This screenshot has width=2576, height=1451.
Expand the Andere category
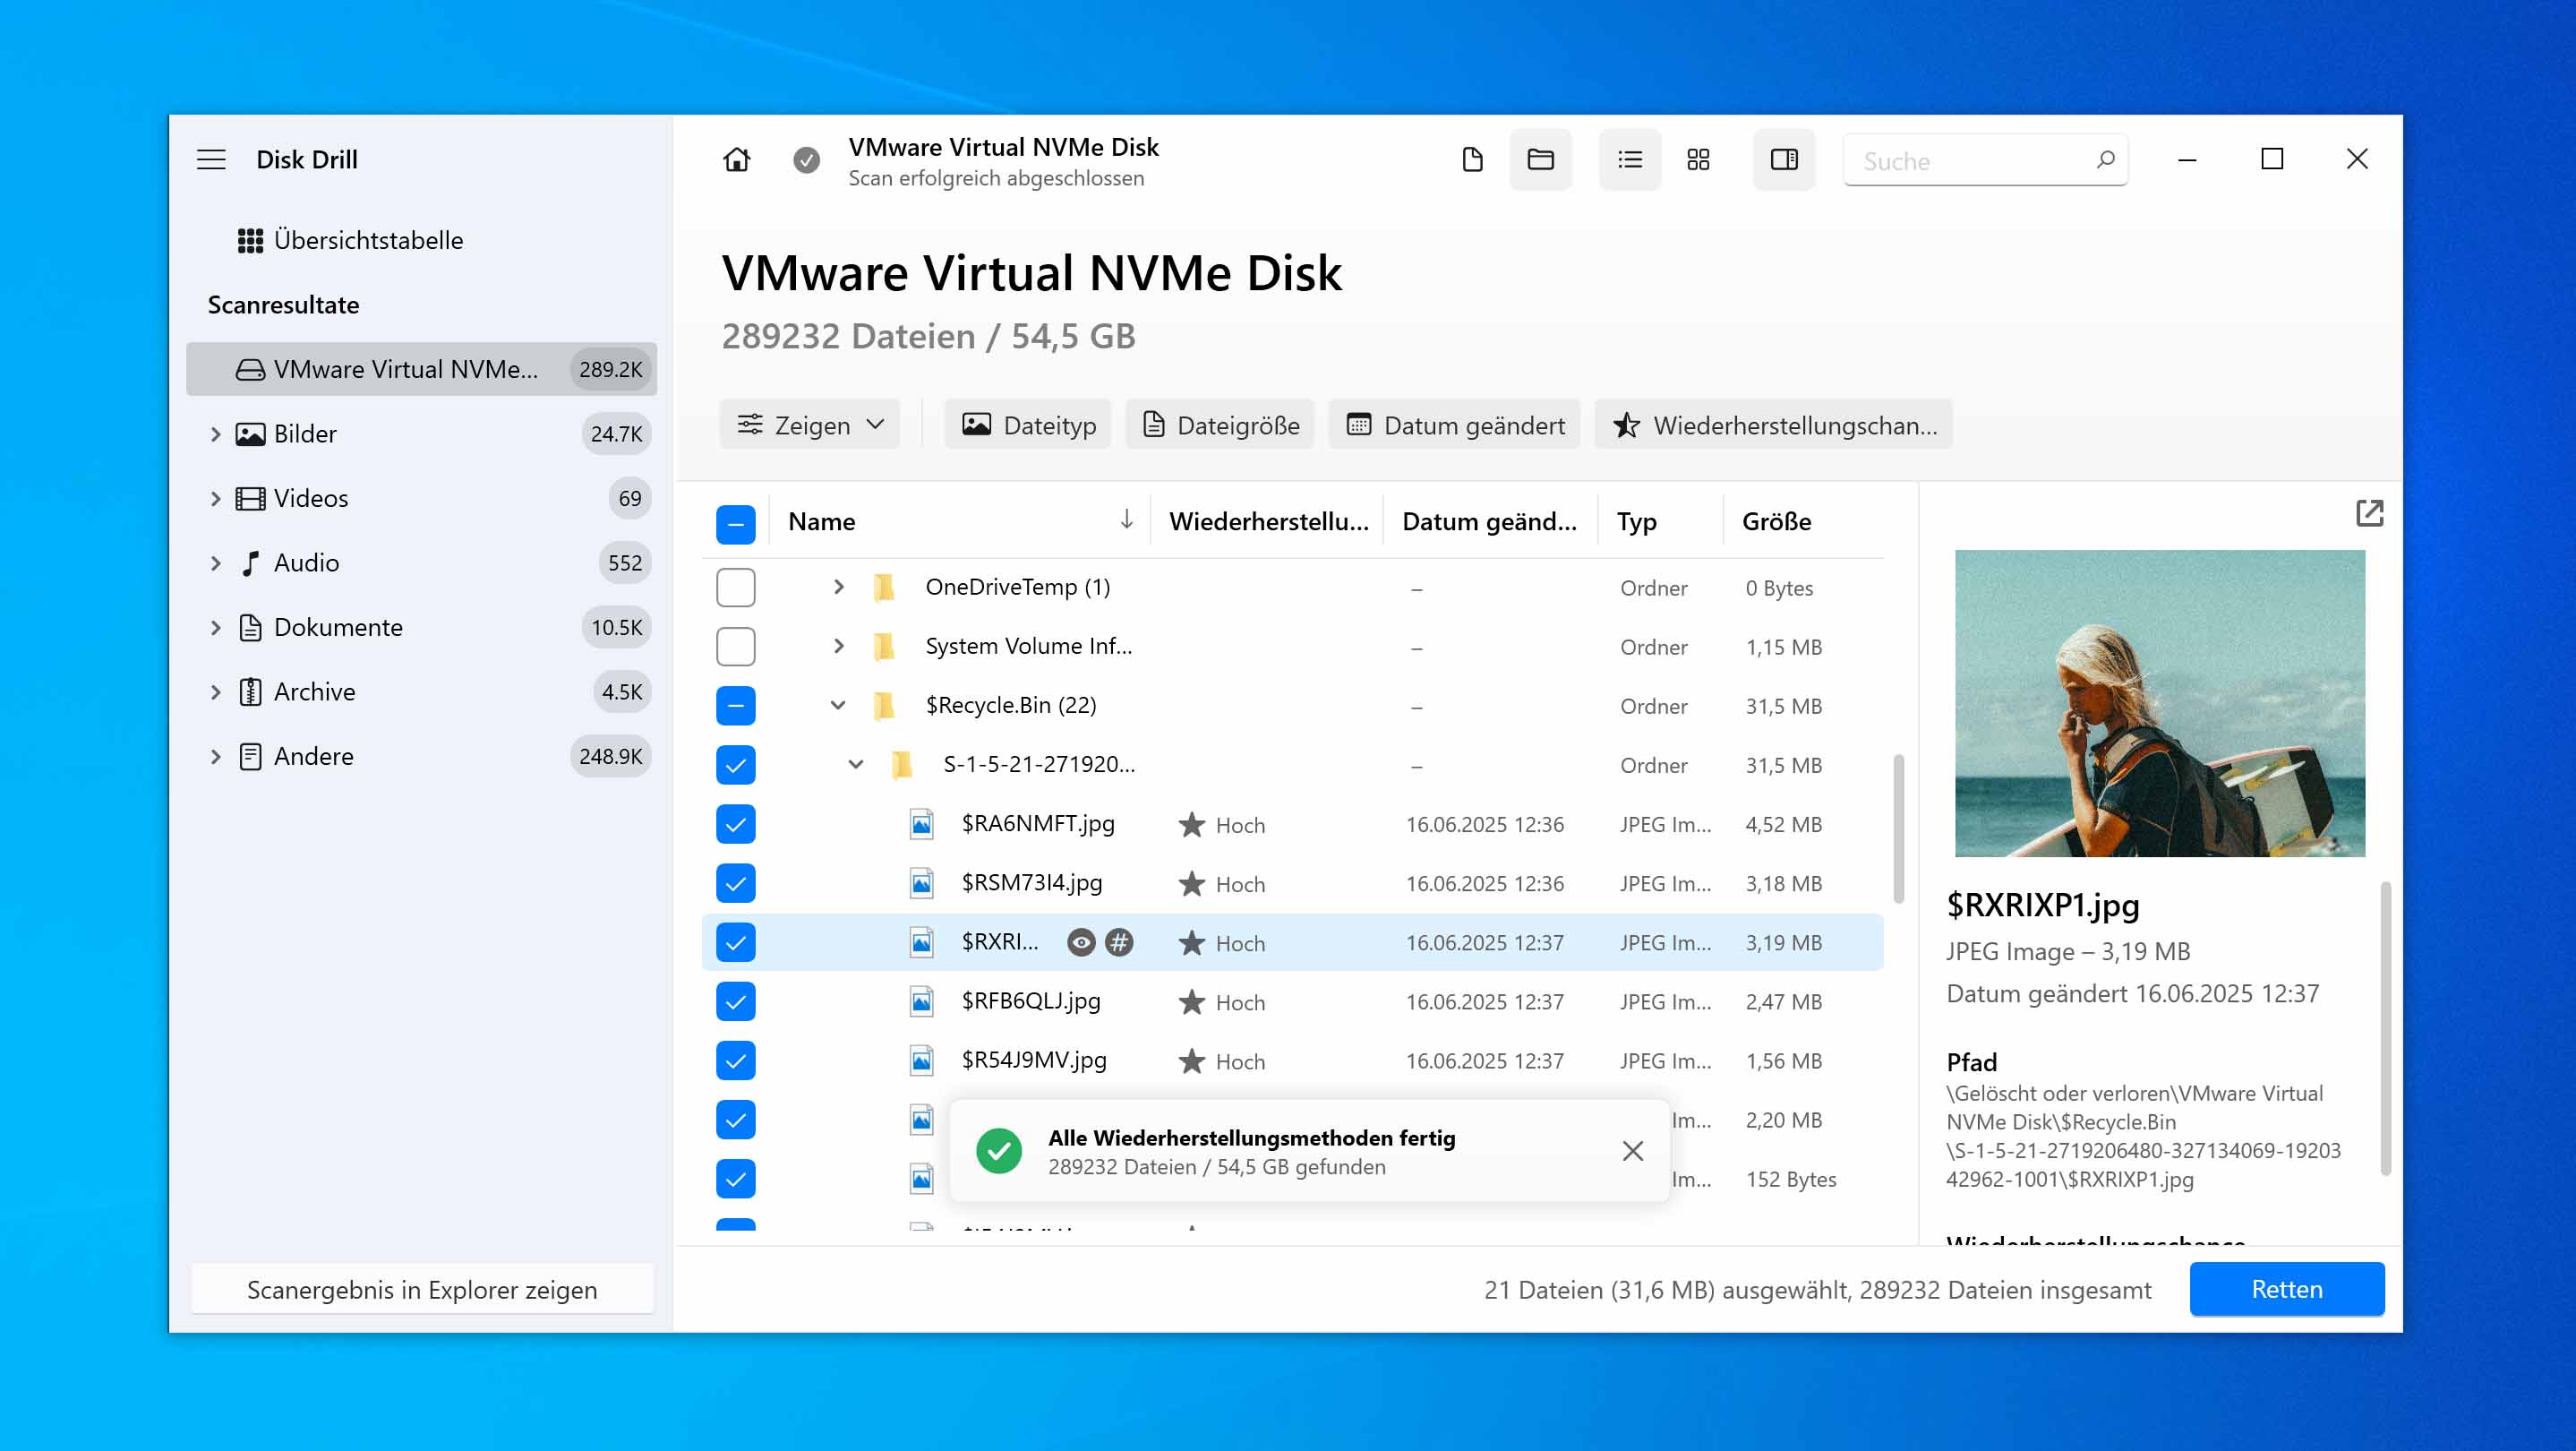(x=215, y=756)
